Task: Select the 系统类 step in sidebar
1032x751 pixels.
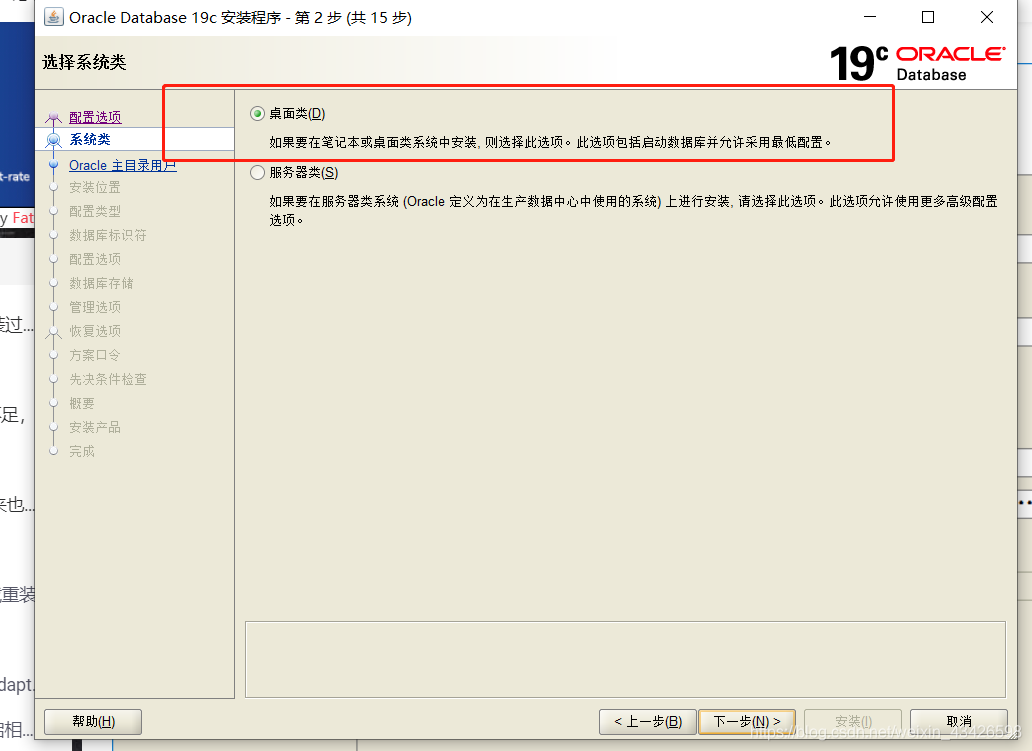Action: [x=90, y=140]
